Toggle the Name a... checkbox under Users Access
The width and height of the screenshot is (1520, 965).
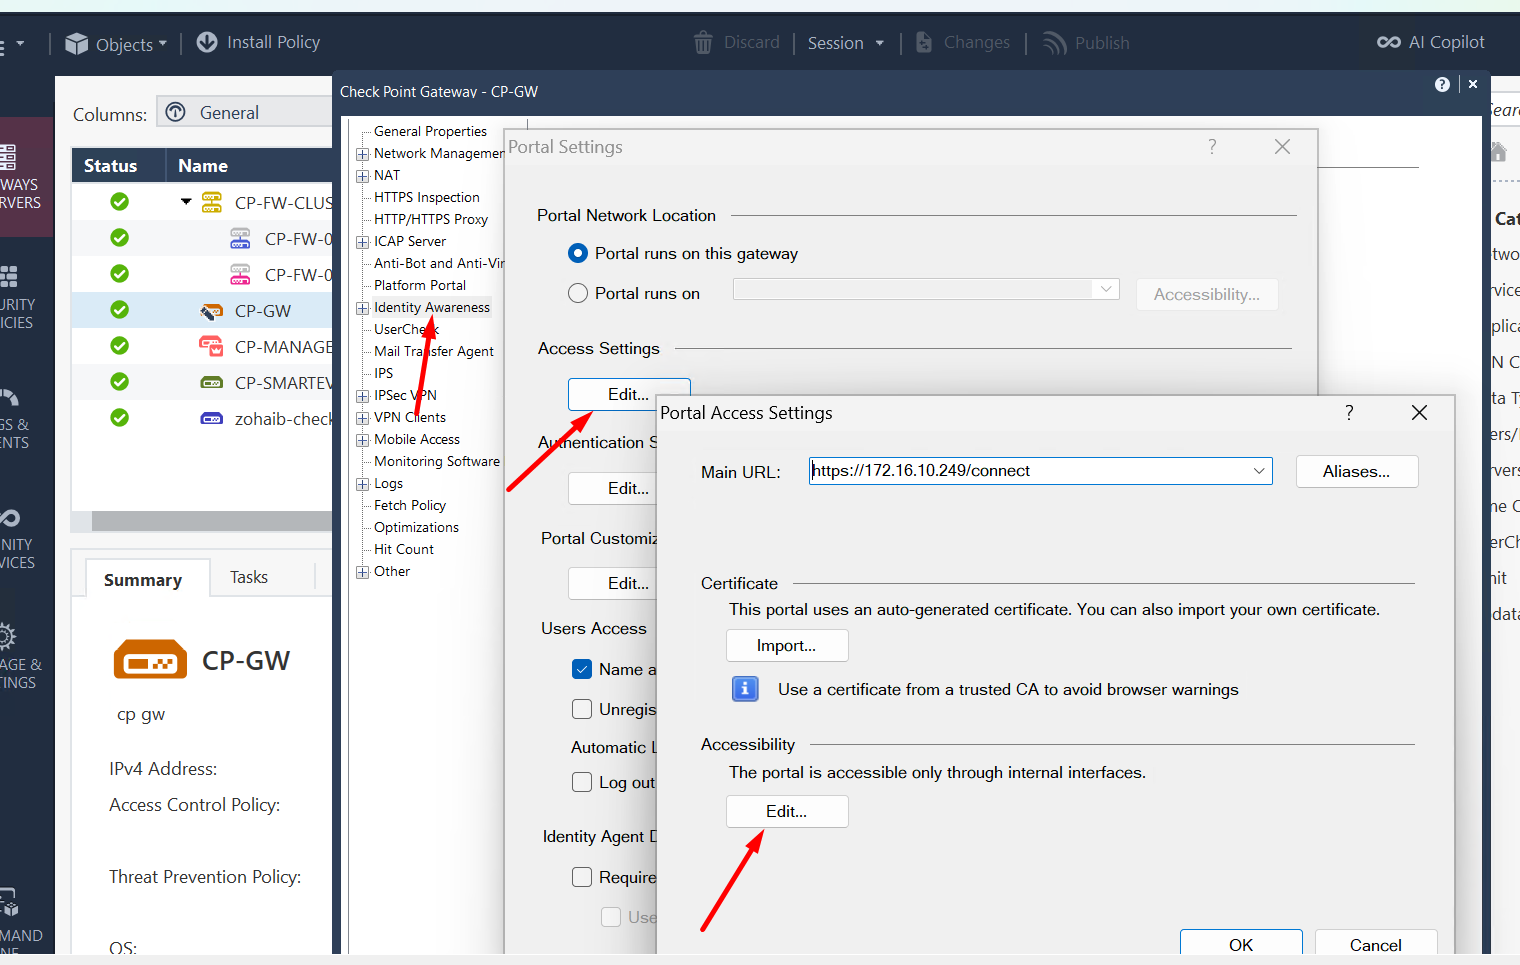[x=582, y=669]
